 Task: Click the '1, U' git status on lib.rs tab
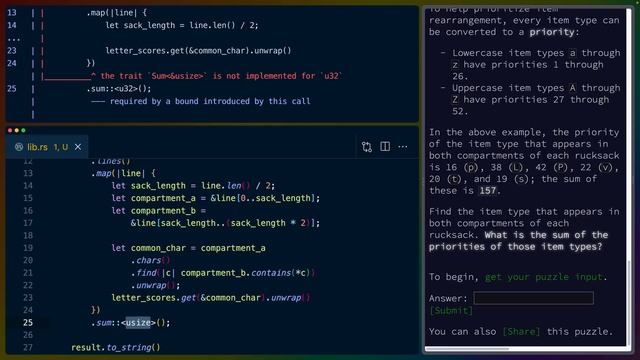coord(61,147)
